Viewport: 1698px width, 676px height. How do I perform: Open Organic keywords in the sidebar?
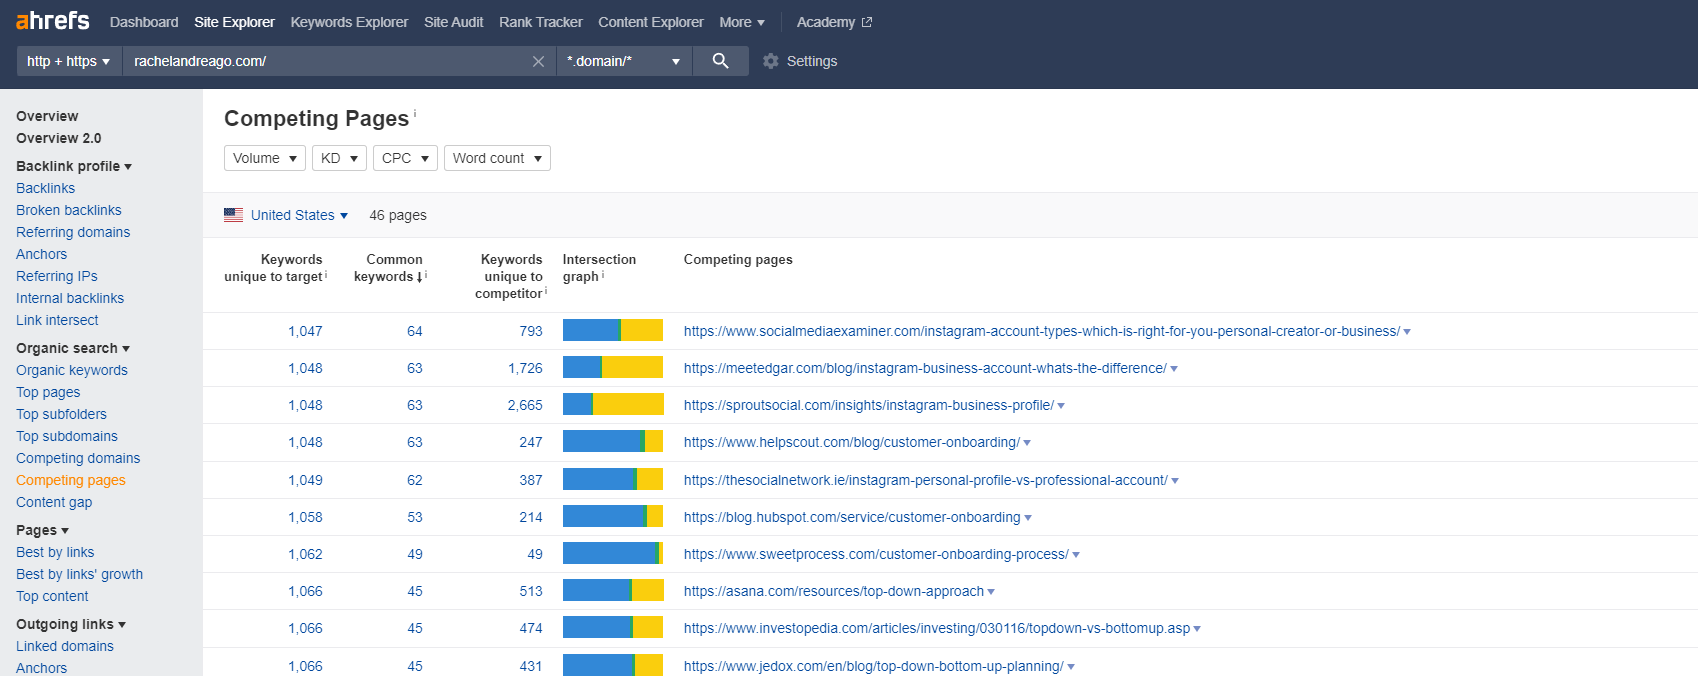pos(72,370)
